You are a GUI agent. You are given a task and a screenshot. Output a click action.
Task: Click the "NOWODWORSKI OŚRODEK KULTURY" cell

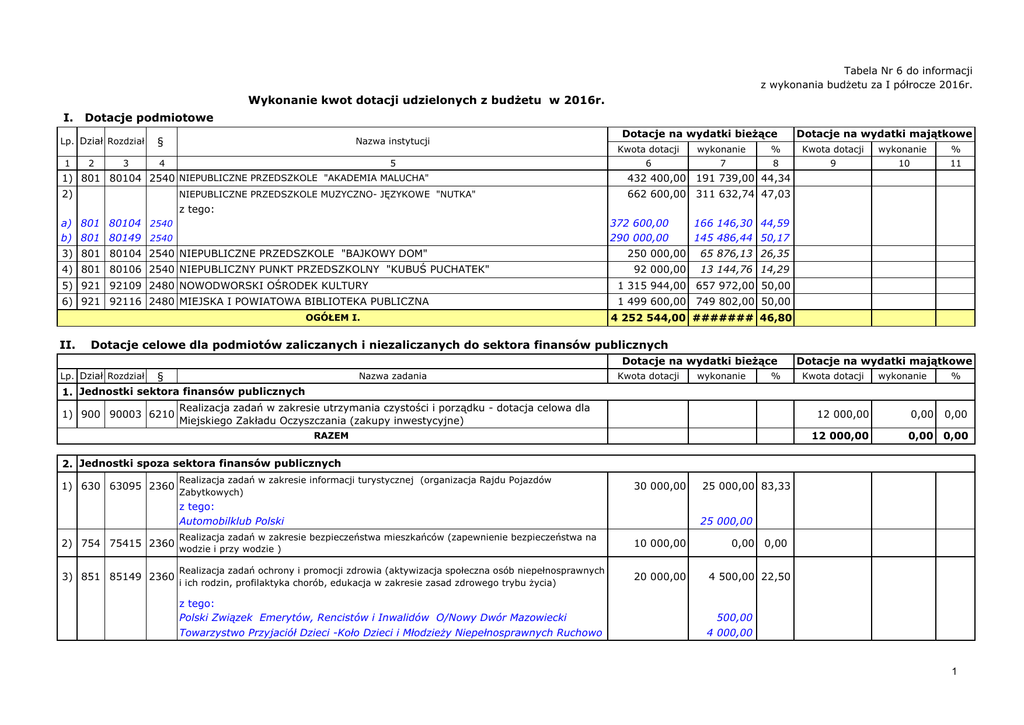[274, 285]
